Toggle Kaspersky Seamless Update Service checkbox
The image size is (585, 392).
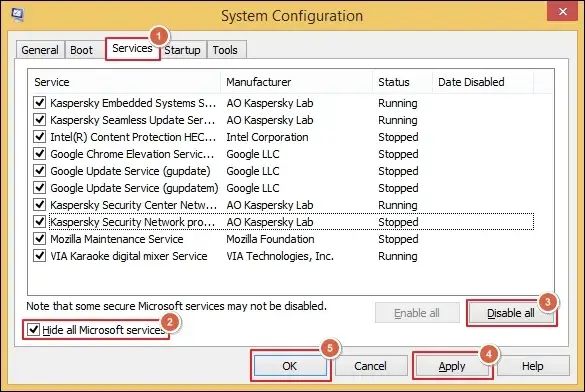click(40, 120)
